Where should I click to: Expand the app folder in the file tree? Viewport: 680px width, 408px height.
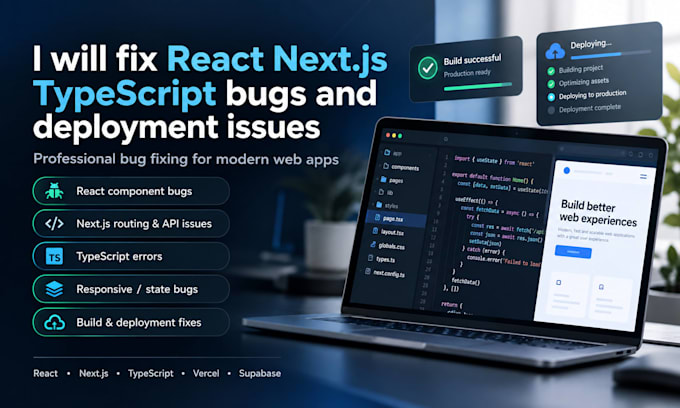(392, 153)
